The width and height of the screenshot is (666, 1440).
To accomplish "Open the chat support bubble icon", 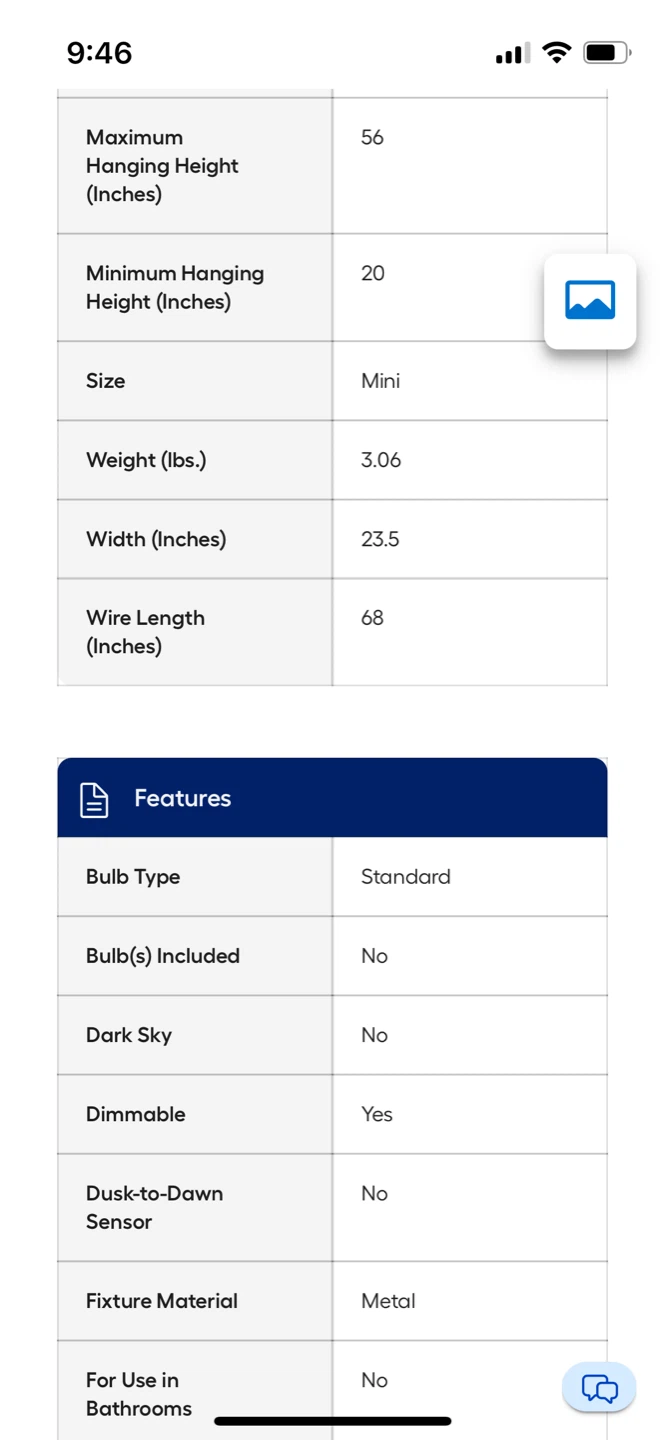I will pos(599,1388).
